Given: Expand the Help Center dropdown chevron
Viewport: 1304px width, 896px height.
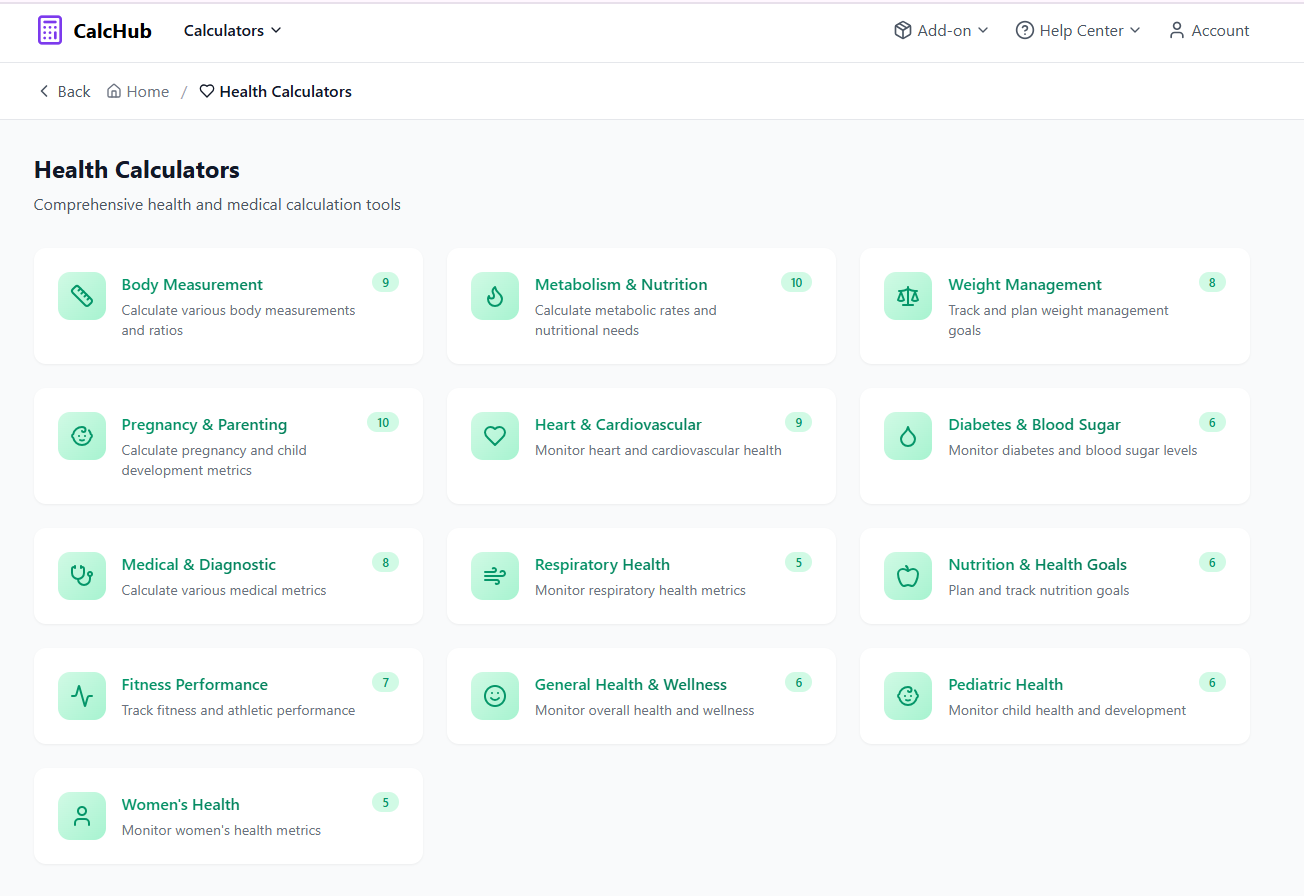Looking at the screenshot, I should (1135, 30).
